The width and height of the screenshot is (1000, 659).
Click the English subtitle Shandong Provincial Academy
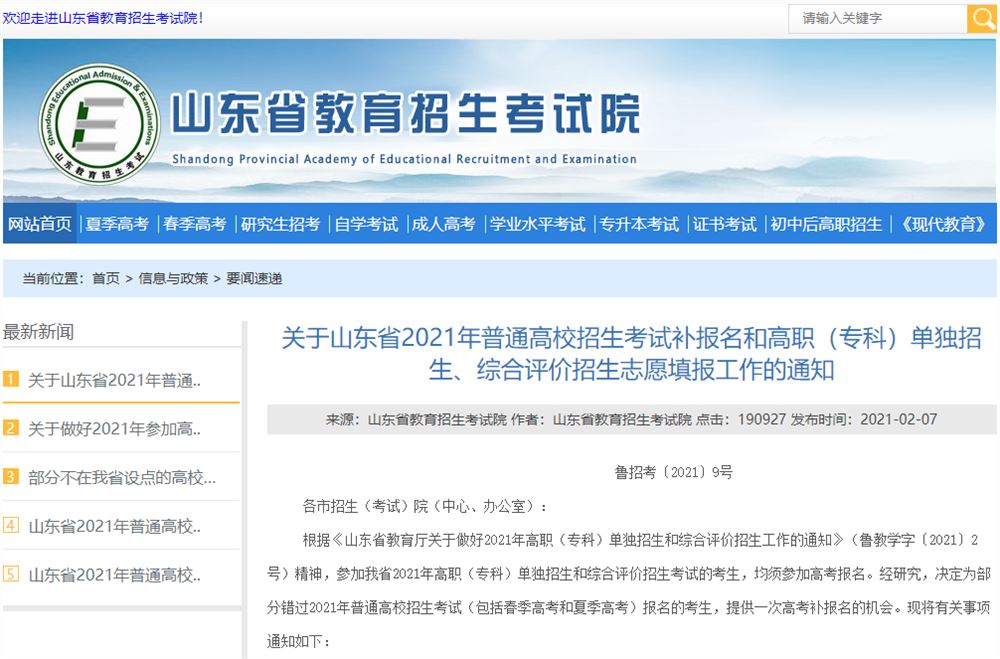click(404, 159)
